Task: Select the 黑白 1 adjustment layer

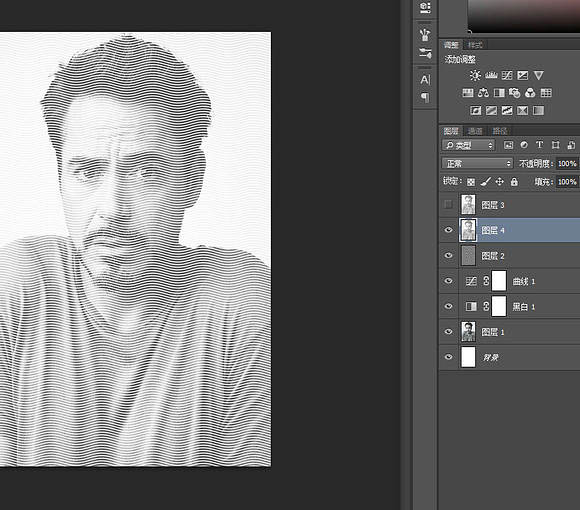Action: 510,306
